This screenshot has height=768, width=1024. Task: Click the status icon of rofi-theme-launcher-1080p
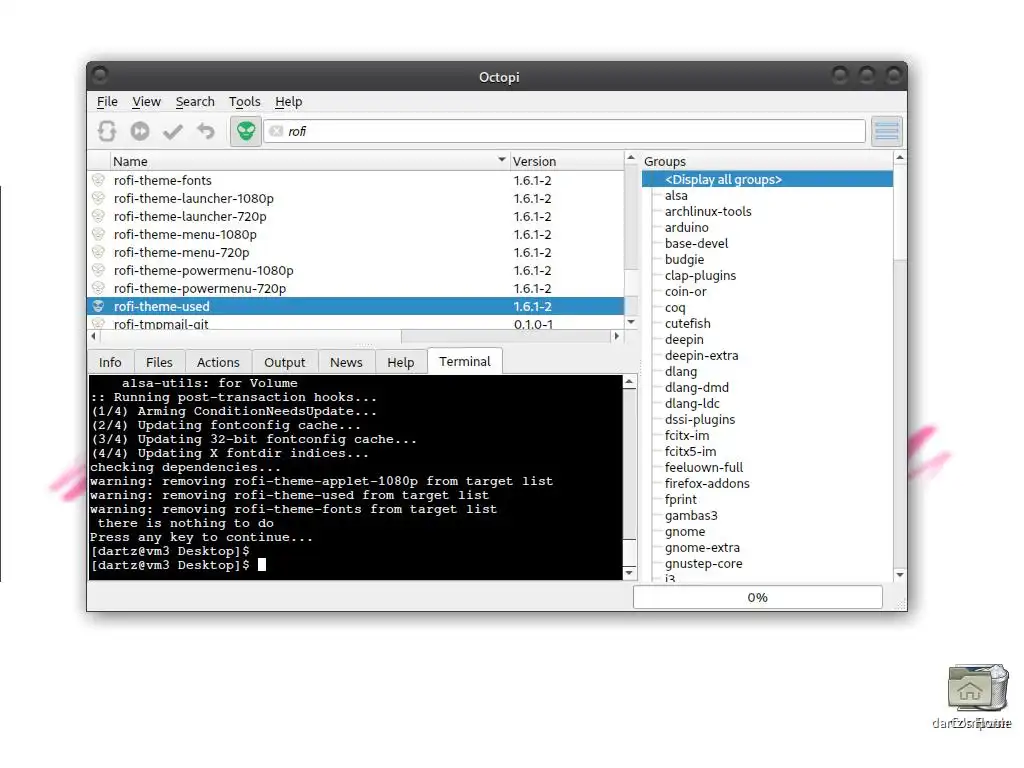tap(99, 198)
